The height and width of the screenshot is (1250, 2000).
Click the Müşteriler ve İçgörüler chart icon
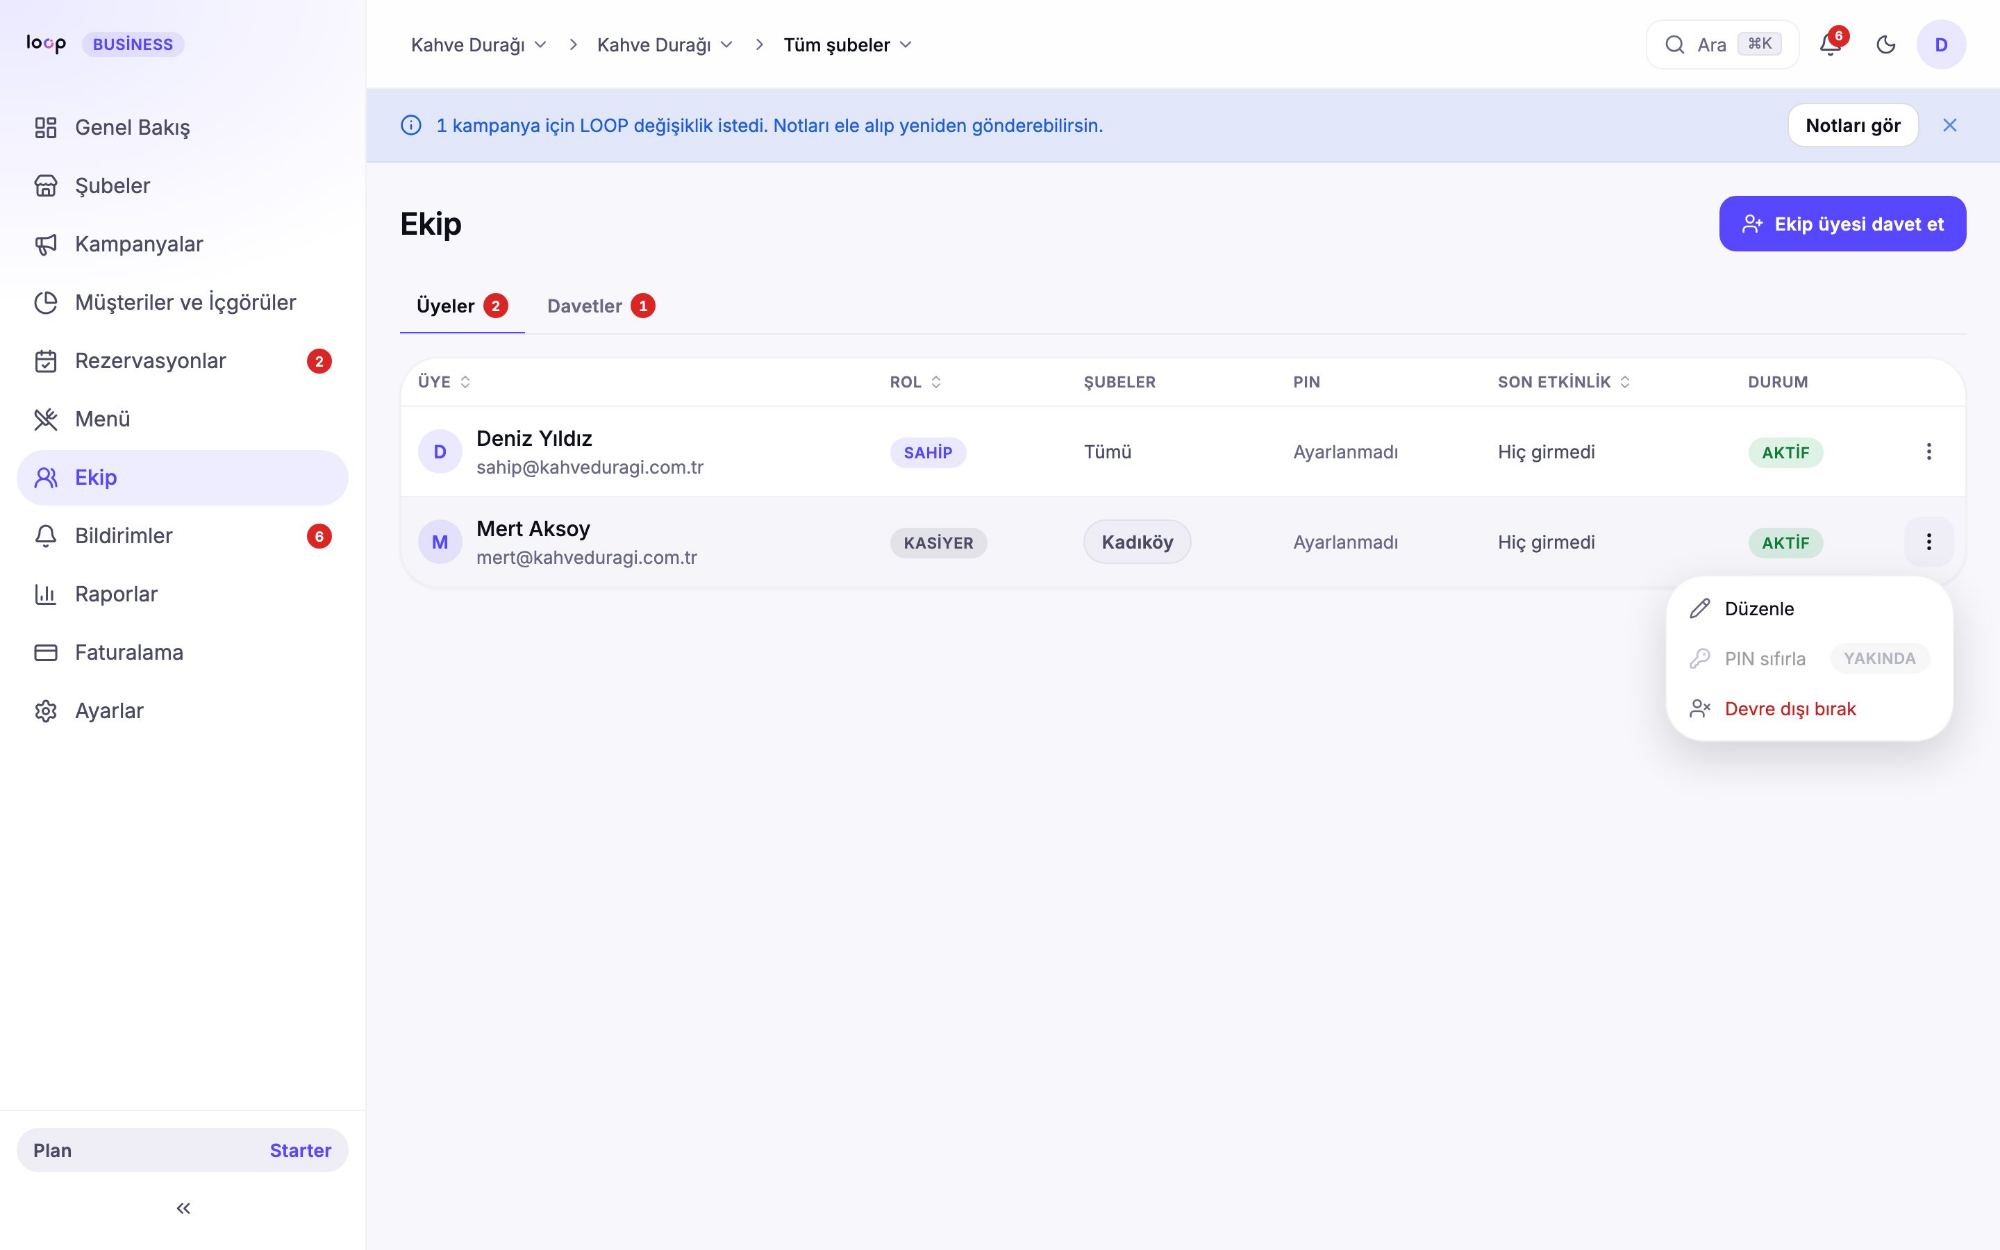pos(46,303)
